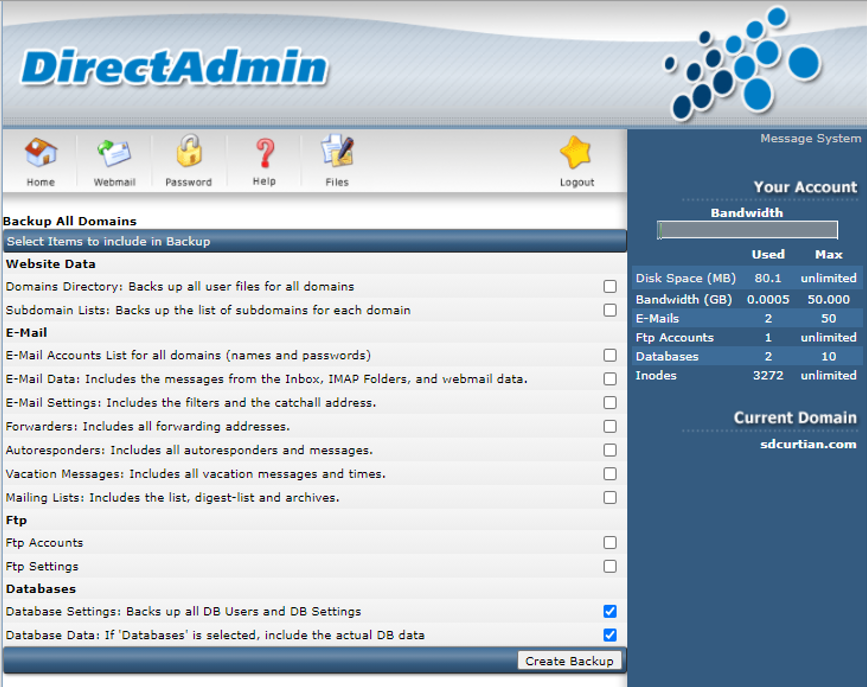Click the 50.000 bandwidth max value
This screenshot has width=867, height=687.
coord(828,299)
